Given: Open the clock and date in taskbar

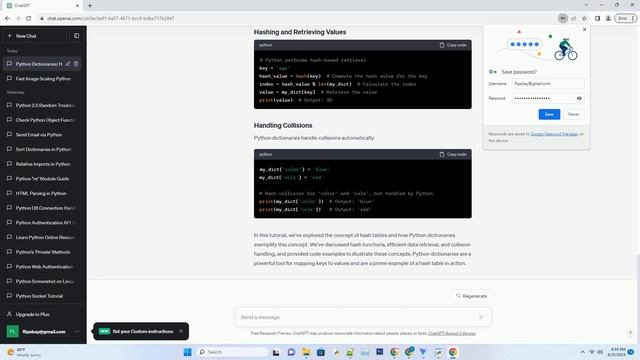Looking at the screenshot, I should [x=617, y=352].
